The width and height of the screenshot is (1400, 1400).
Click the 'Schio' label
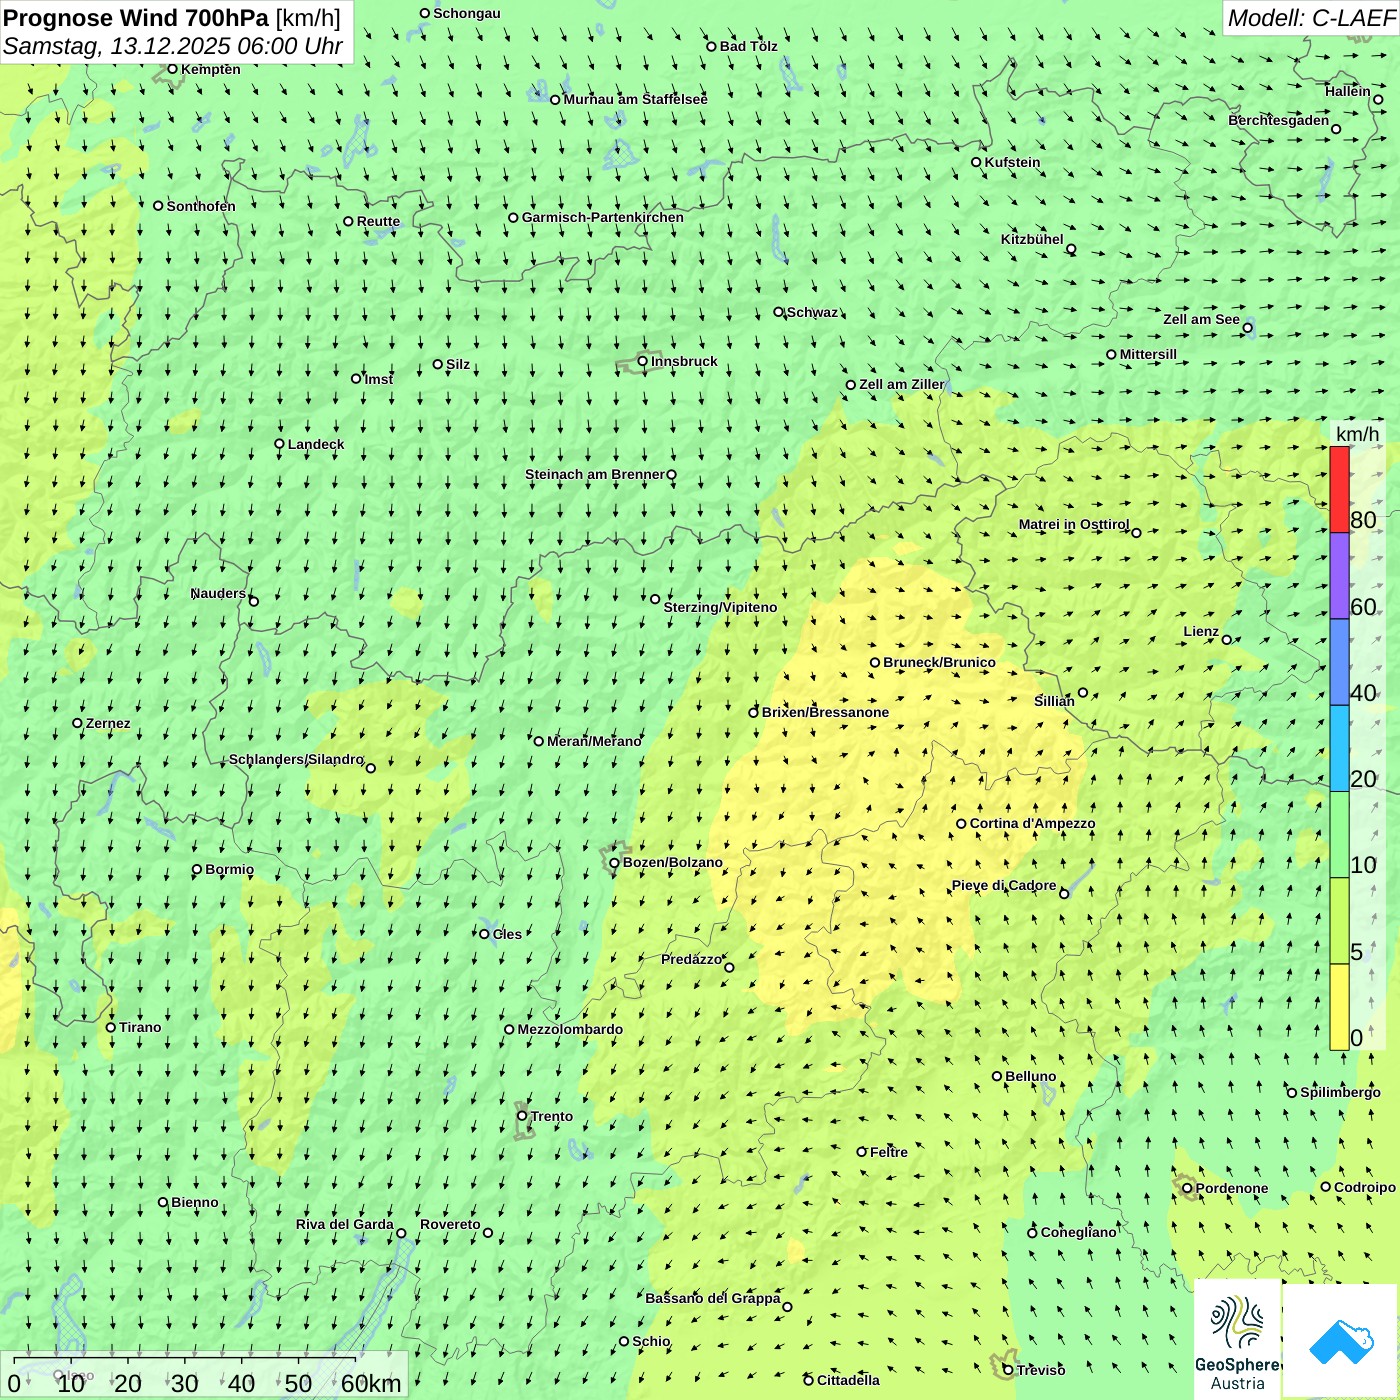pyautogui.click(x=651, y=1341)
